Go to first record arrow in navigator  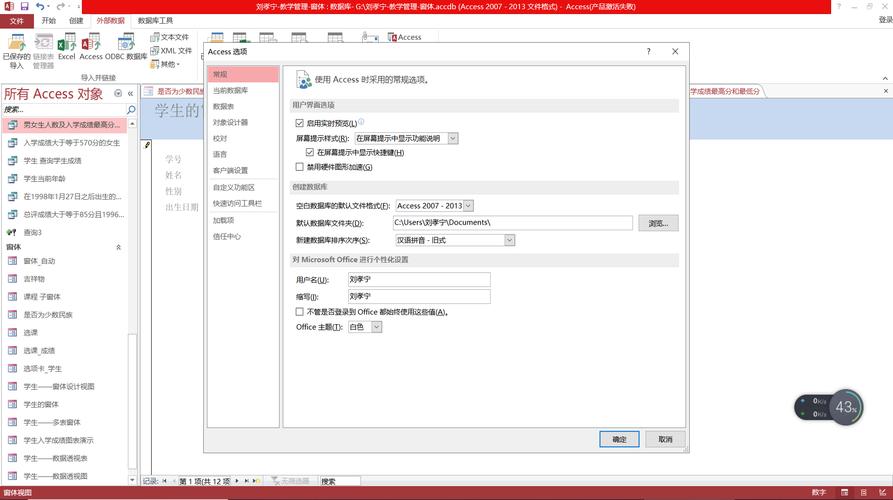point(164,481)
